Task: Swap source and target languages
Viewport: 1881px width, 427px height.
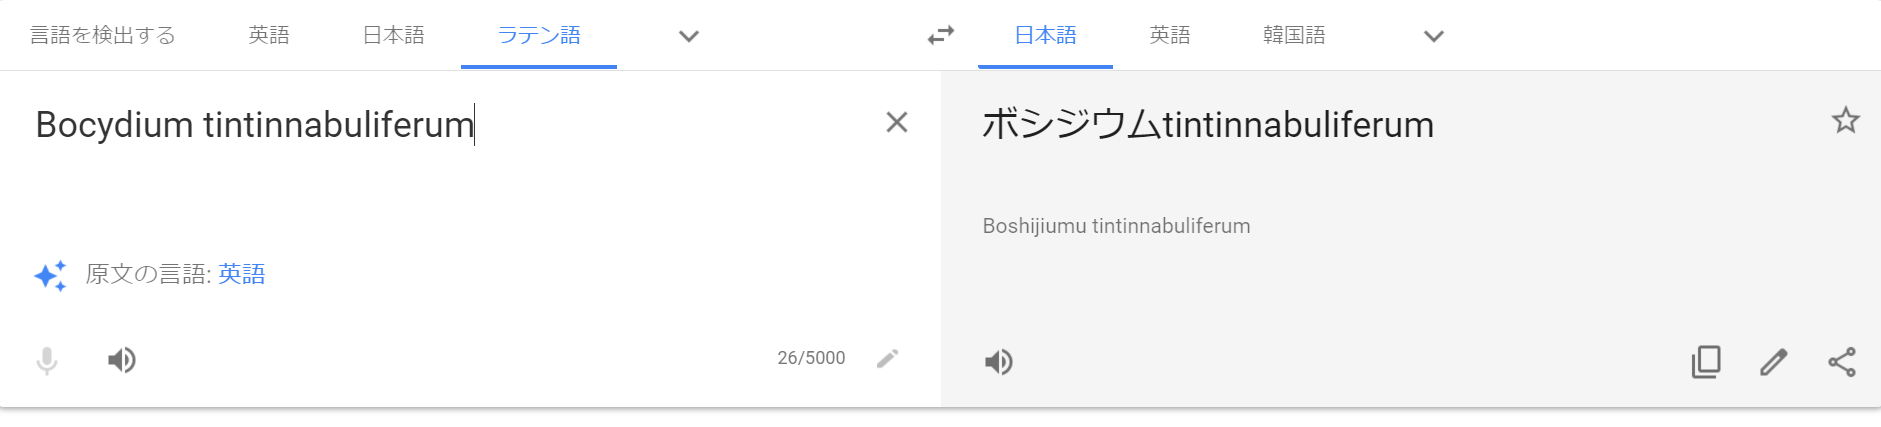Action: 940,36
